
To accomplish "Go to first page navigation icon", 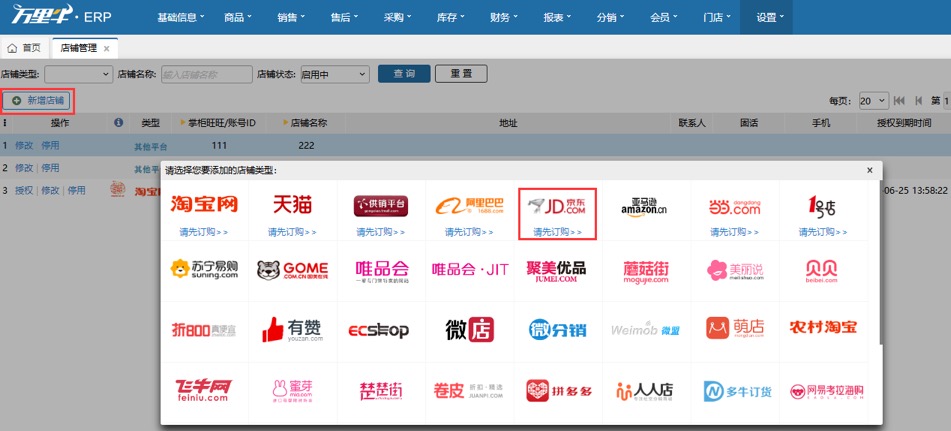I will point(899,101).
